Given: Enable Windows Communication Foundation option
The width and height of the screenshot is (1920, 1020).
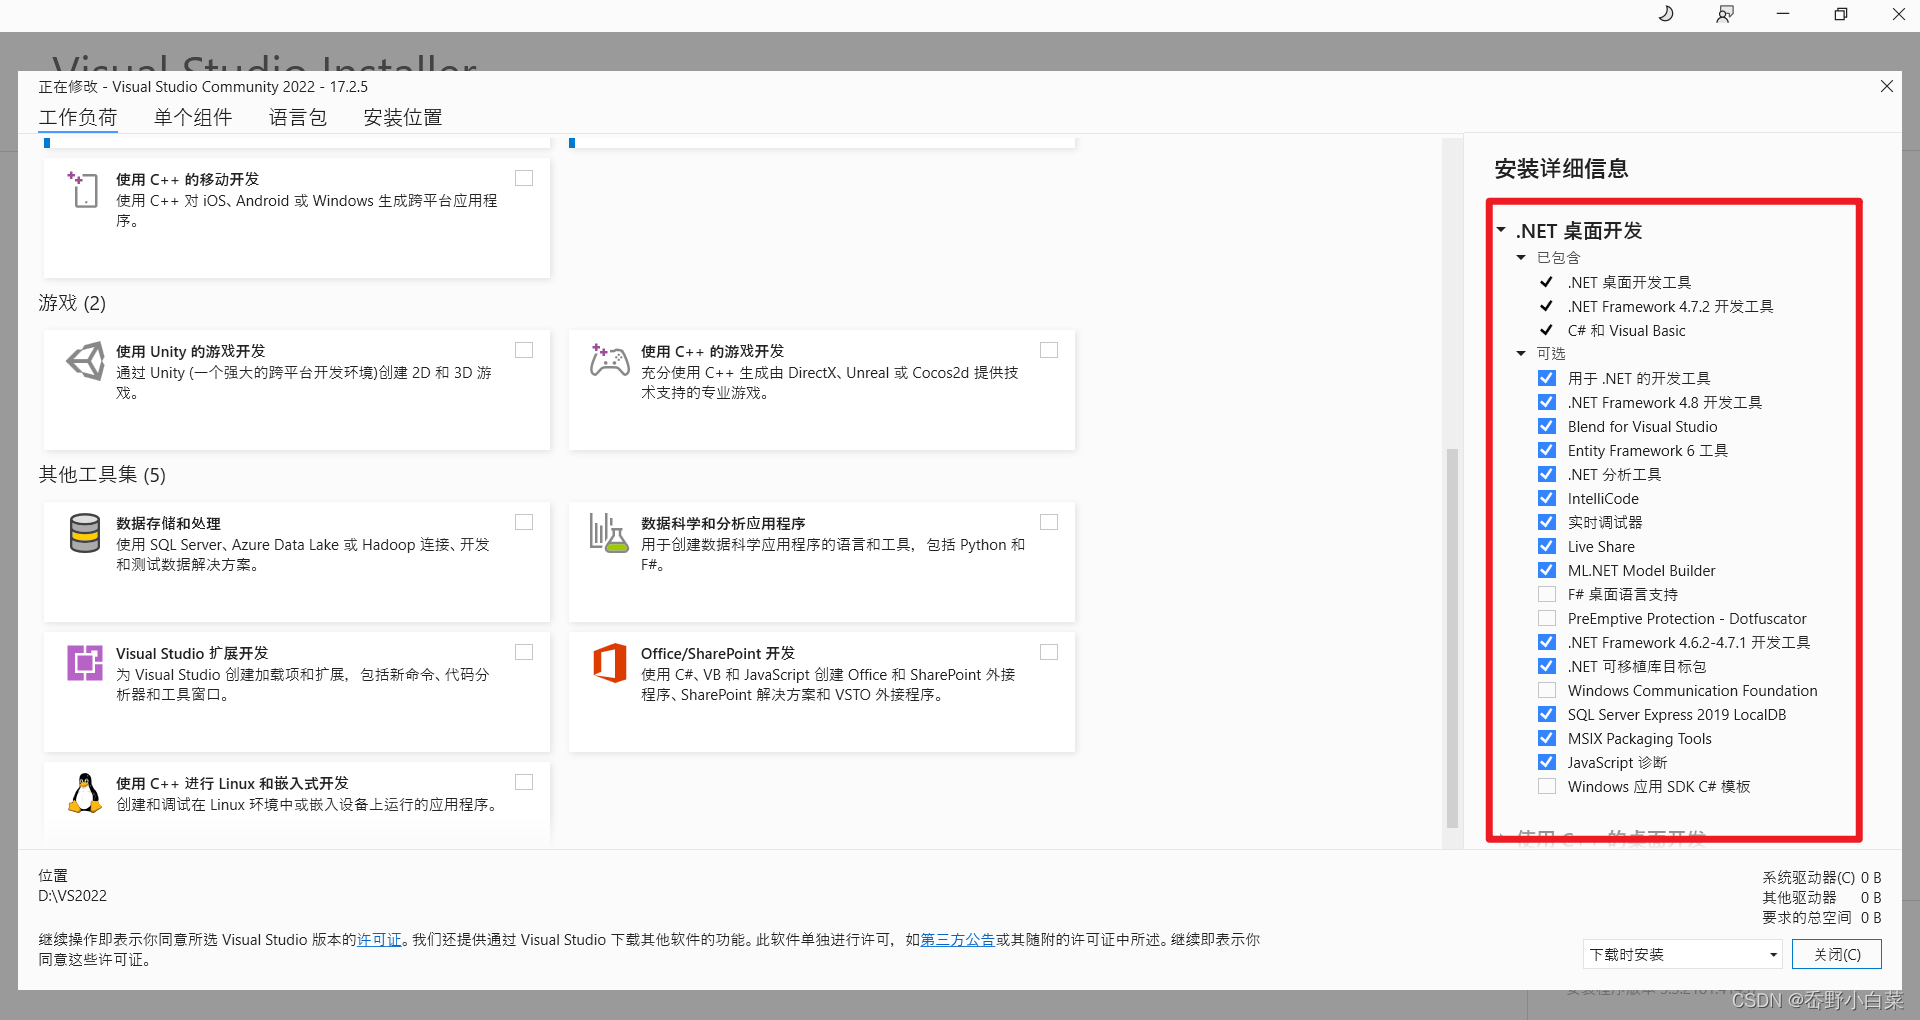Looking at the screenshot, I should tap(1547, 690).
